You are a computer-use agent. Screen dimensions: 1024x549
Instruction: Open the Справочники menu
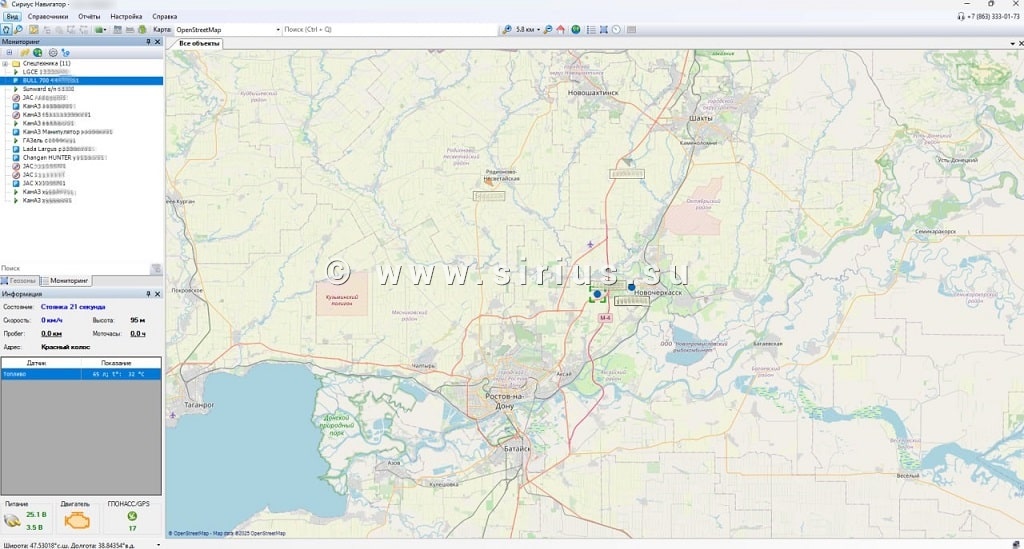[48, 17]
